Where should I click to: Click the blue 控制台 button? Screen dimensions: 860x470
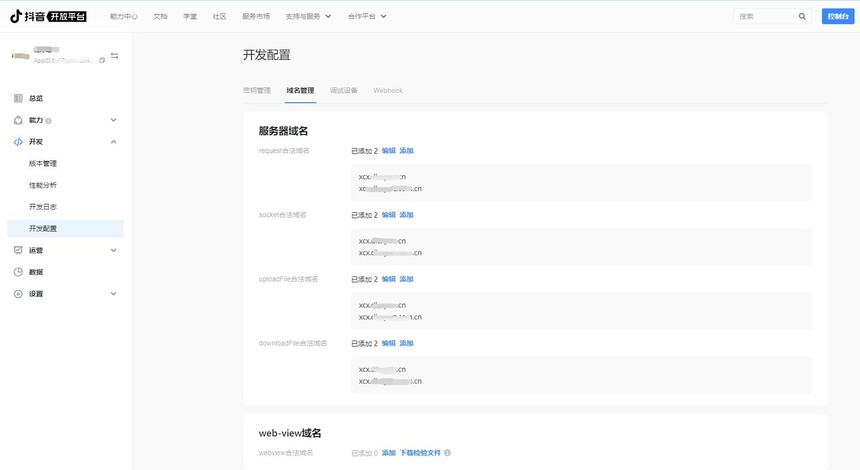[x=837, y=16]
